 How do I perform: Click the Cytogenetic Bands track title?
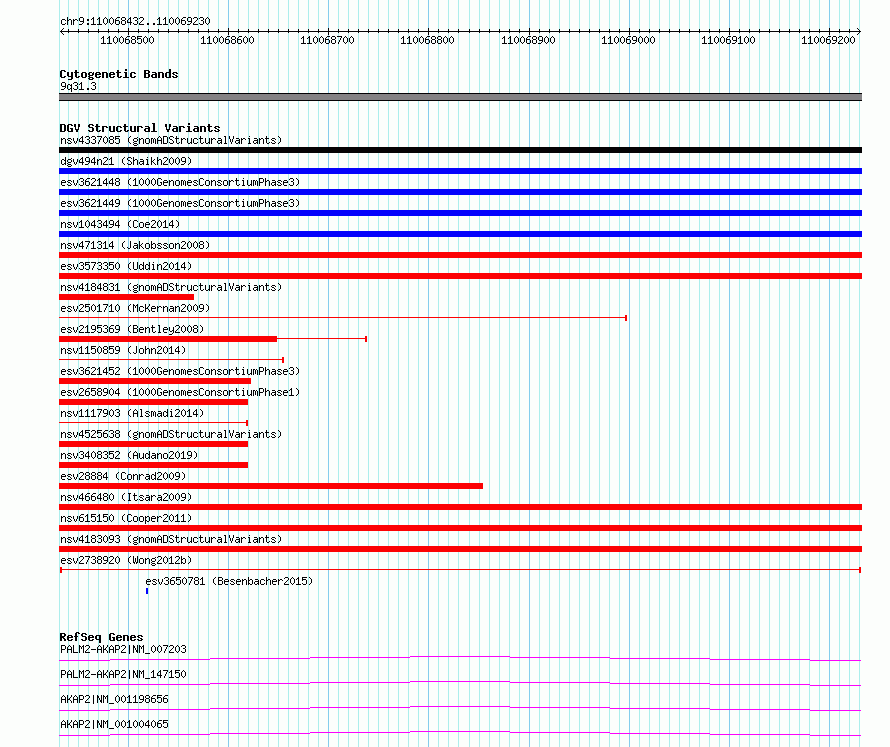pyautogui.click(x=119, y=74)
